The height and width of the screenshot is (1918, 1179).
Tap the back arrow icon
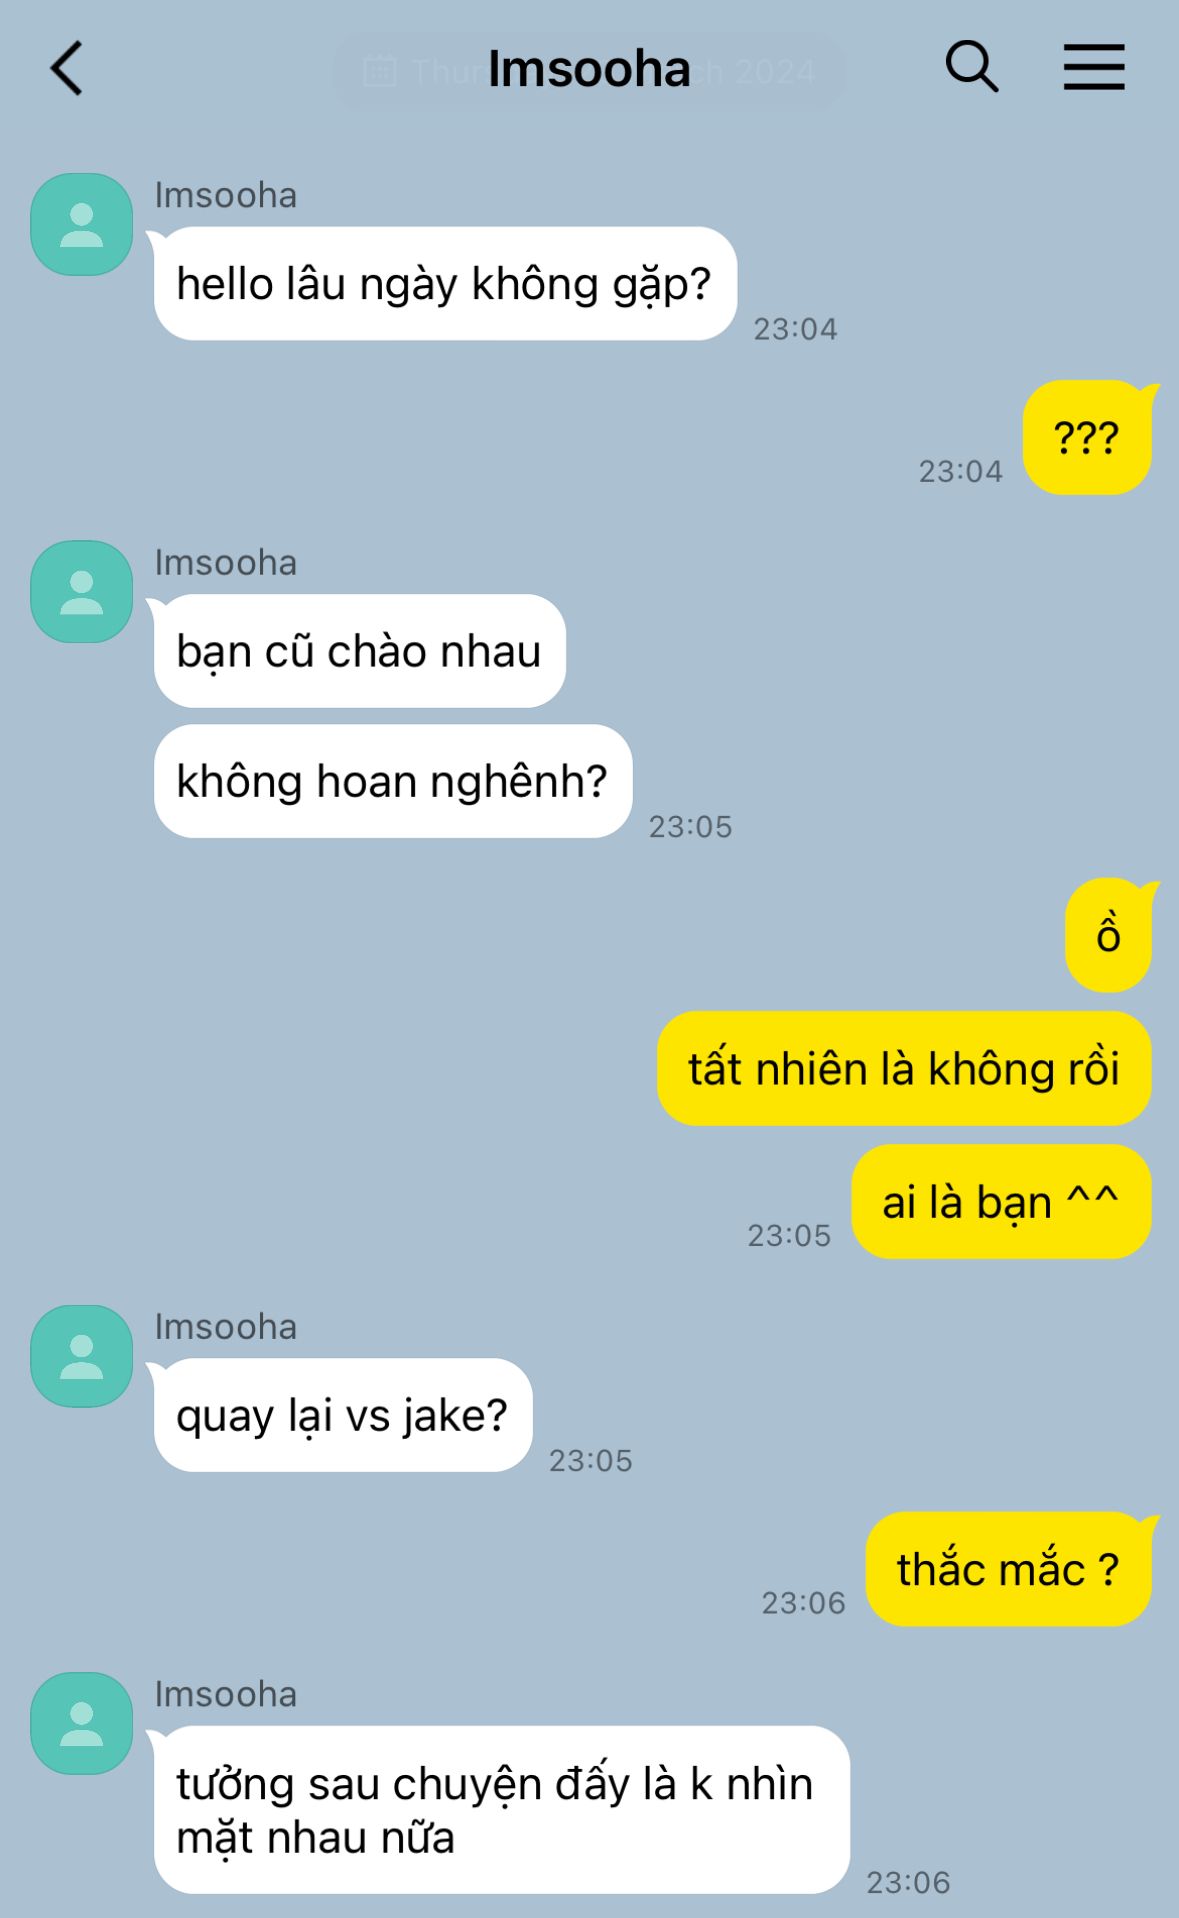(x=67, y=68)
